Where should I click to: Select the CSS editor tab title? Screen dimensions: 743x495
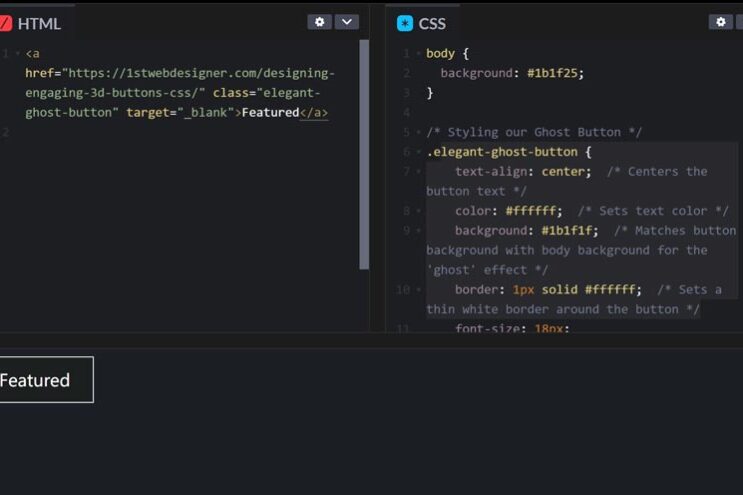coord(432,23)
